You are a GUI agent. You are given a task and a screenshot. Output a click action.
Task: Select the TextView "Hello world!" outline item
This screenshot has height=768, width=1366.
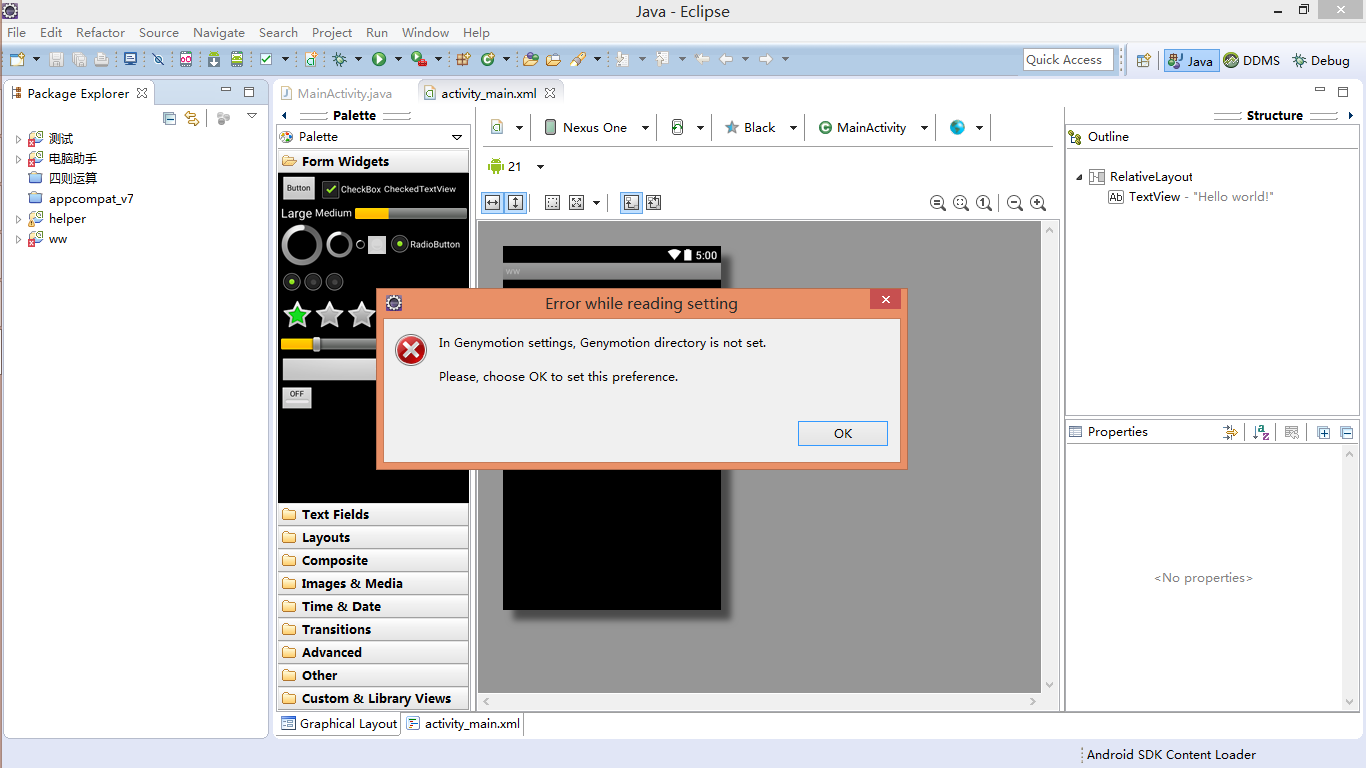(1190, 197)
